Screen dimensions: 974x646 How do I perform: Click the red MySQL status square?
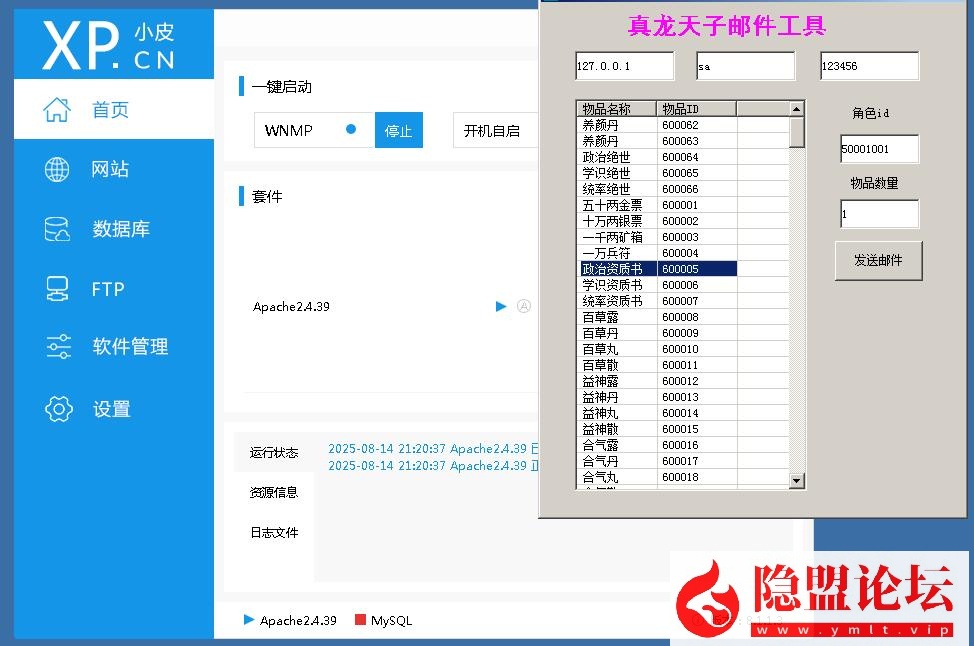tap(361, 620)
